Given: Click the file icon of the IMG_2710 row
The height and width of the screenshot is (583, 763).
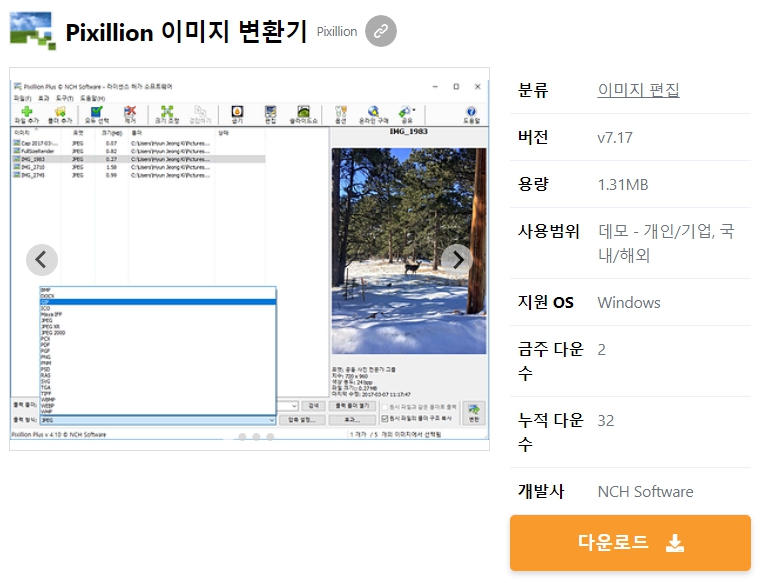Looking at the screenshot, I should click(x=17, y=167).
